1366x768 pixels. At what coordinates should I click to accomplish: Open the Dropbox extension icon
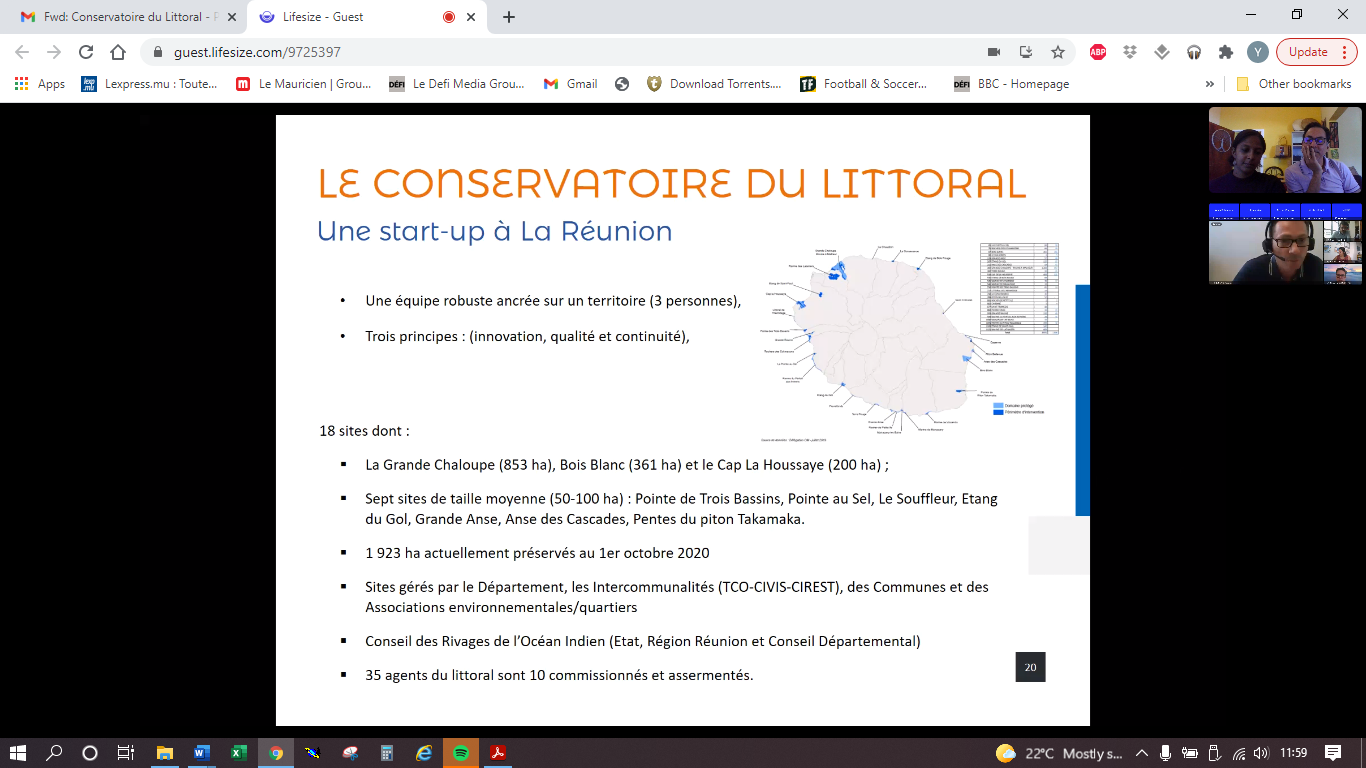tap(1130, 52)
